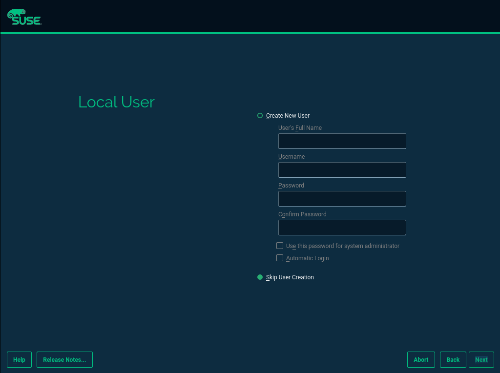Enable use this password for system administrator
The image size is (500, 373).
tap(280, 246)
